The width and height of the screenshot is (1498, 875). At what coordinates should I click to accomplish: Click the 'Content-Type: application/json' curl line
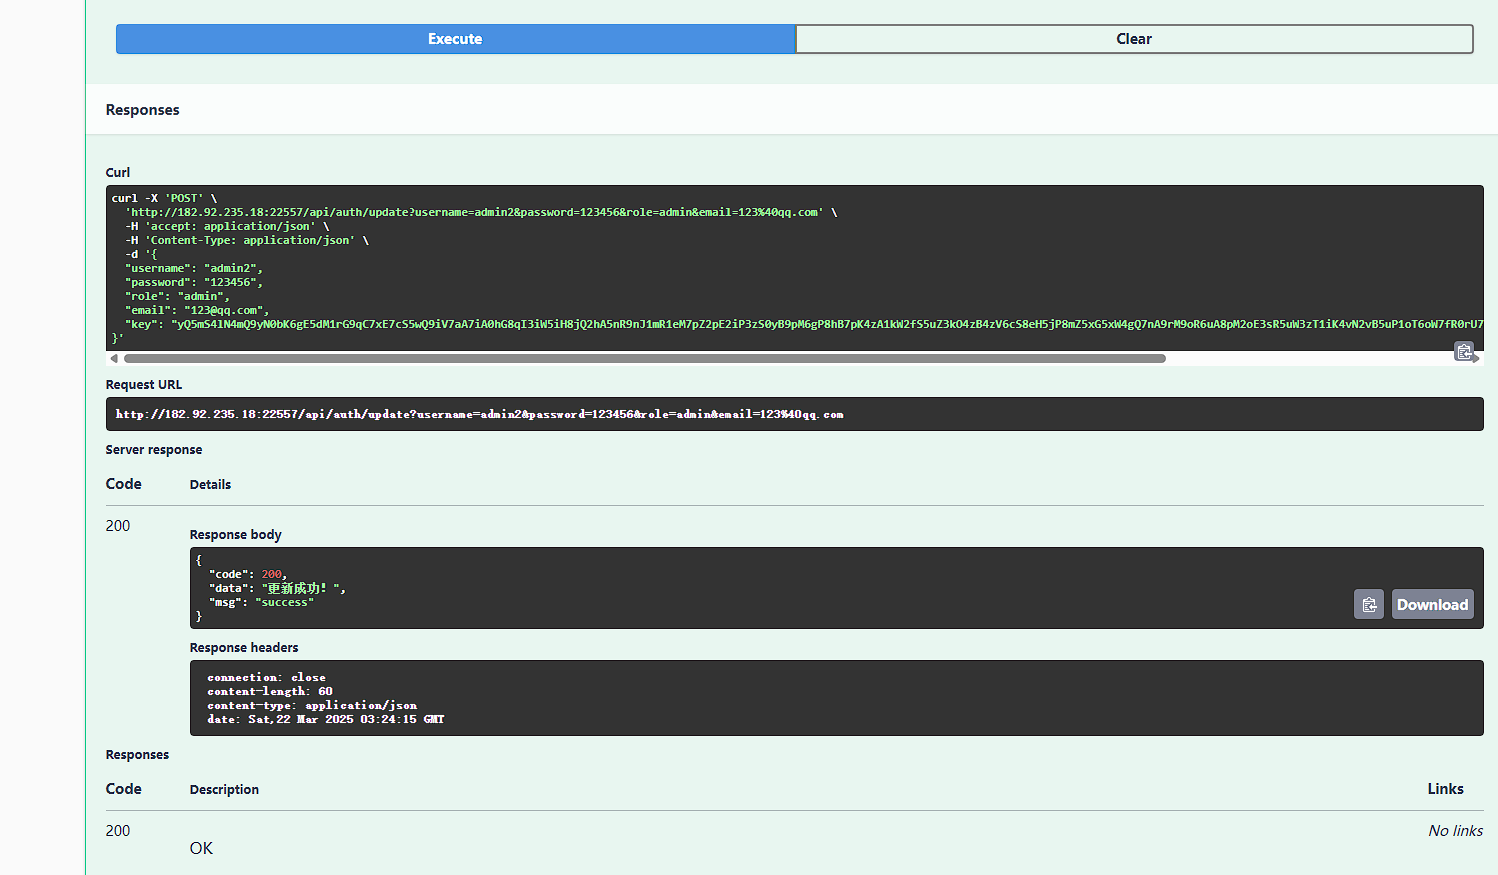pyautogui.click(x=247, y=240)
